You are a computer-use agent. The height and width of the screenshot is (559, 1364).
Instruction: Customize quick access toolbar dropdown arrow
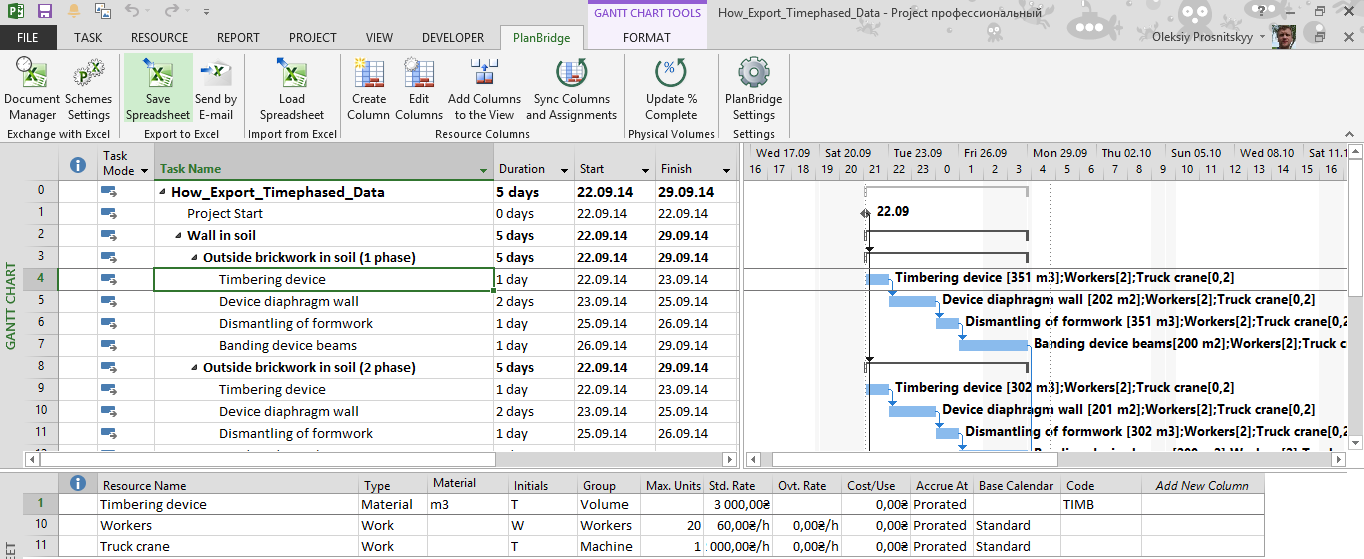206,13
